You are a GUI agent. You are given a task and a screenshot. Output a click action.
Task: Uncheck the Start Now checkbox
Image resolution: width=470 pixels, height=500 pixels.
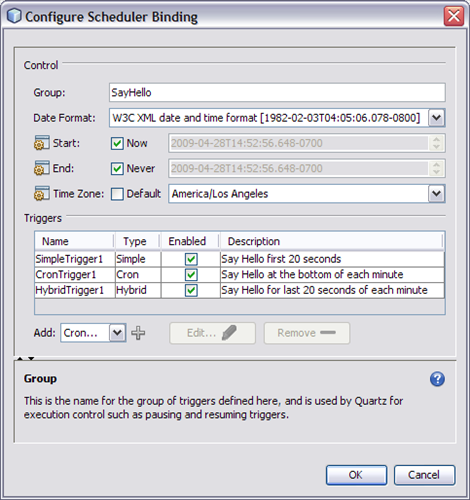117,143
